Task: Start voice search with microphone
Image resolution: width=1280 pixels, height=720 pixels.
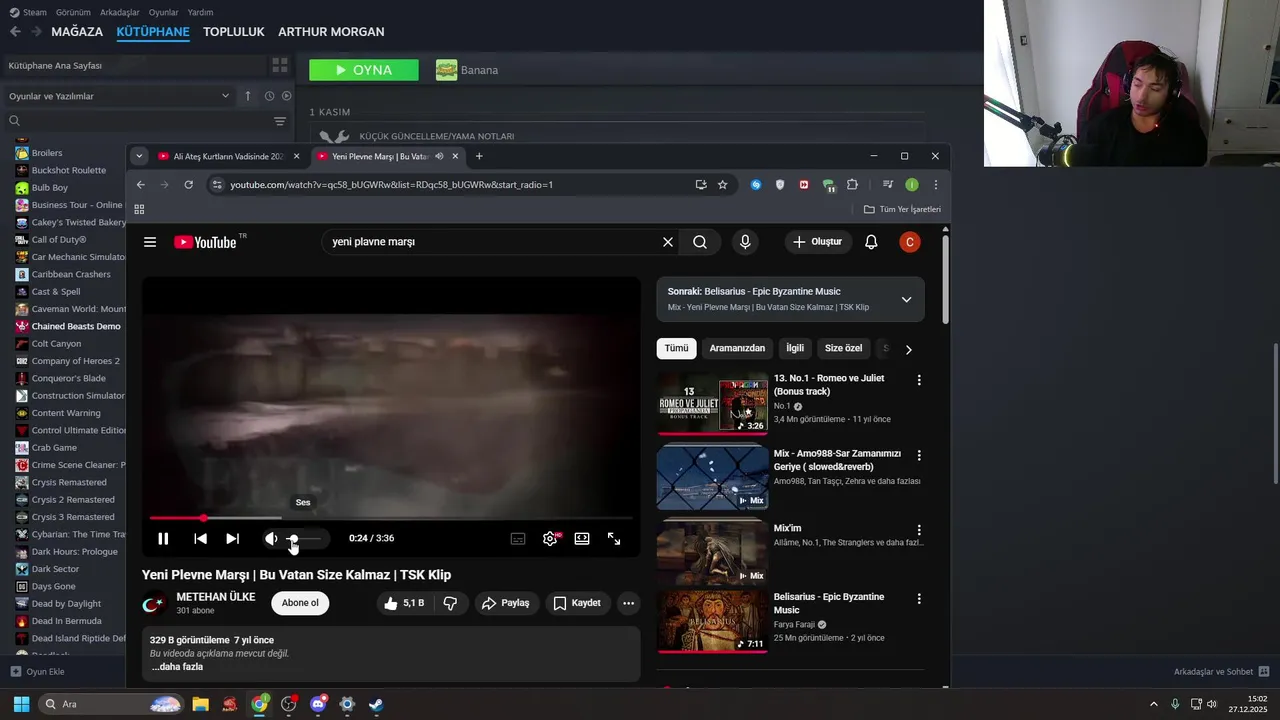Action: [745, 242]
